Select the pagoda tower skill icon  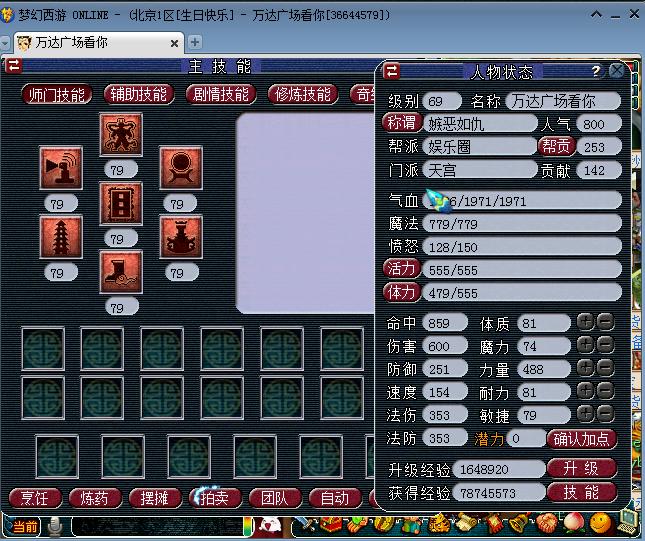61,237
